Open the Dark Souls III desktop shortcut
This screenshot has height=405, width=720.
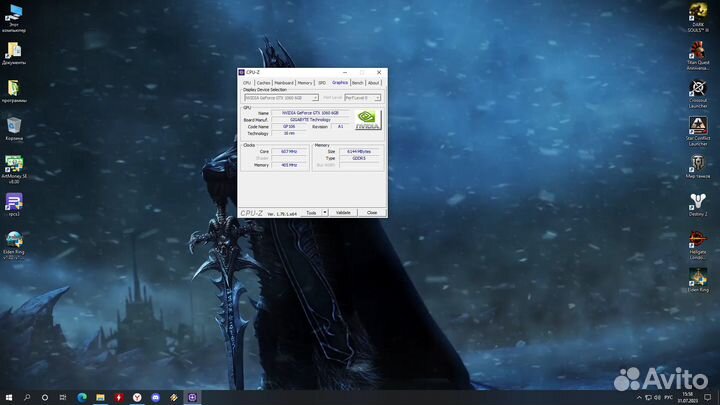(698, 13)
